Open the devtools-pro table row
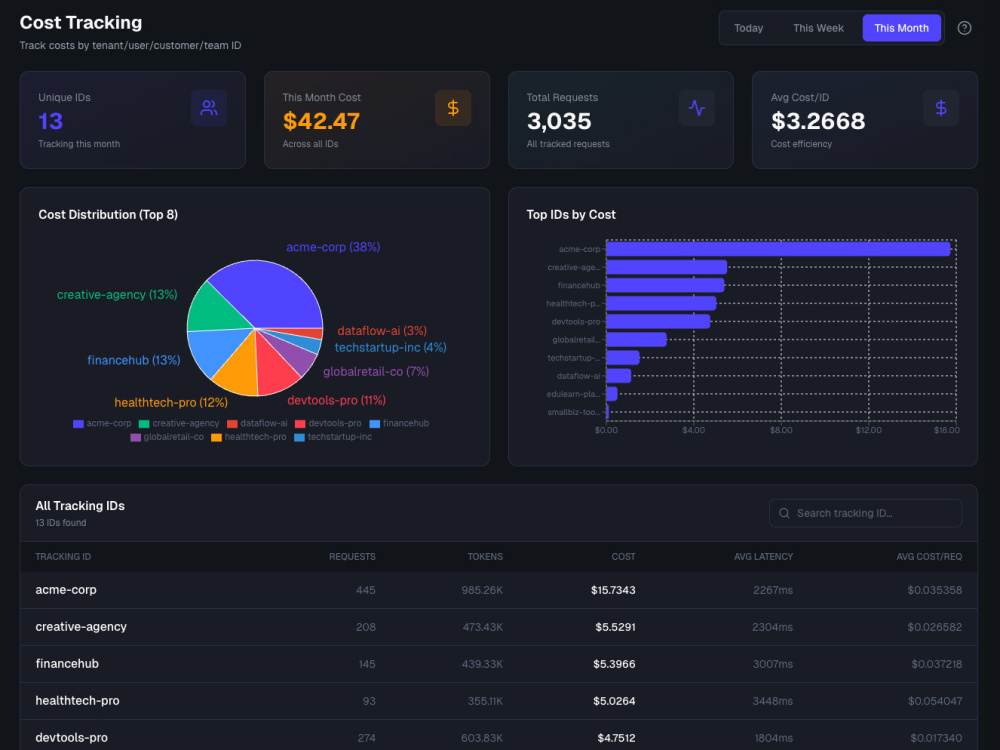 click(x=499, y=735)
